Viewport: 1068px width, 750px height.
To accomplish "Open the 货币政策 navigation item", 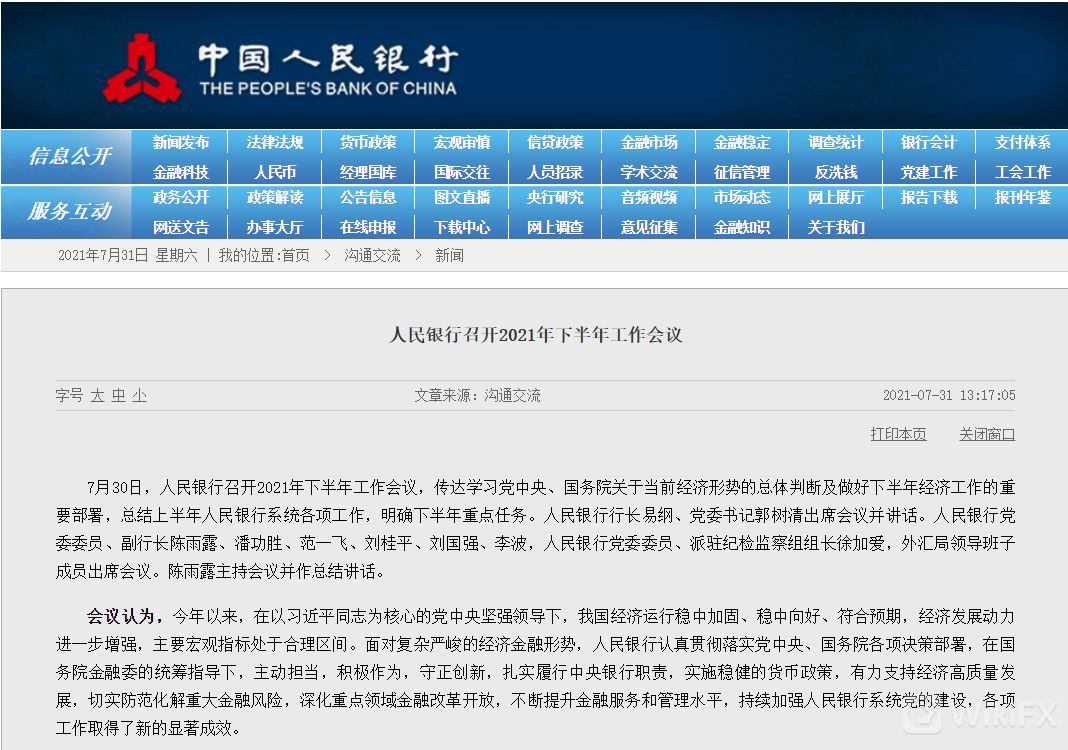I will coord(368,143).
